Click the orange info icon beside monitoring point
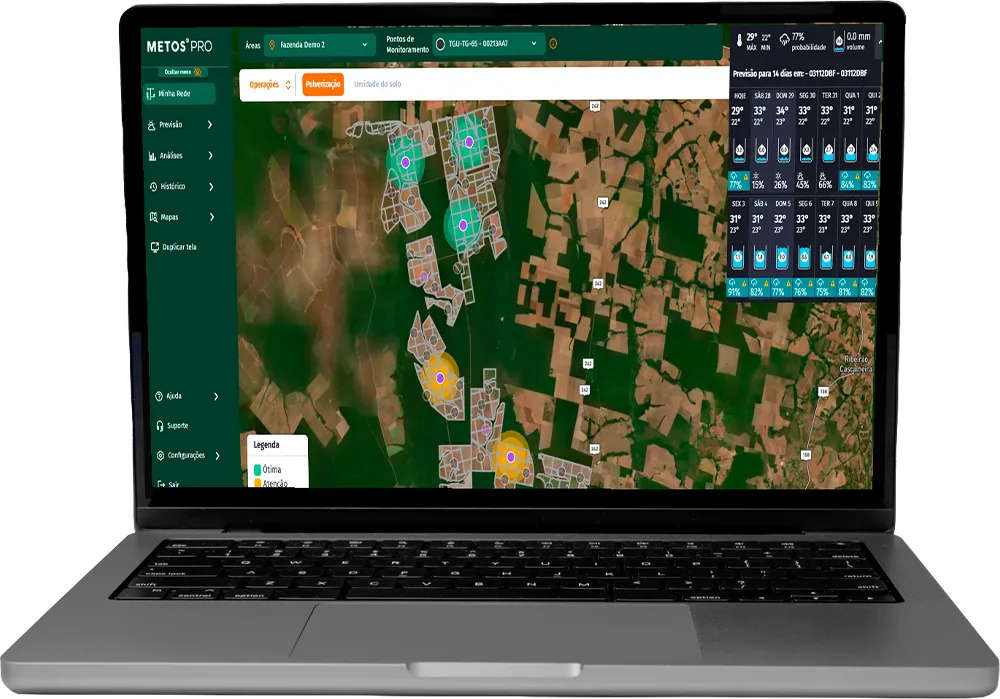 [x=553, y=44]
